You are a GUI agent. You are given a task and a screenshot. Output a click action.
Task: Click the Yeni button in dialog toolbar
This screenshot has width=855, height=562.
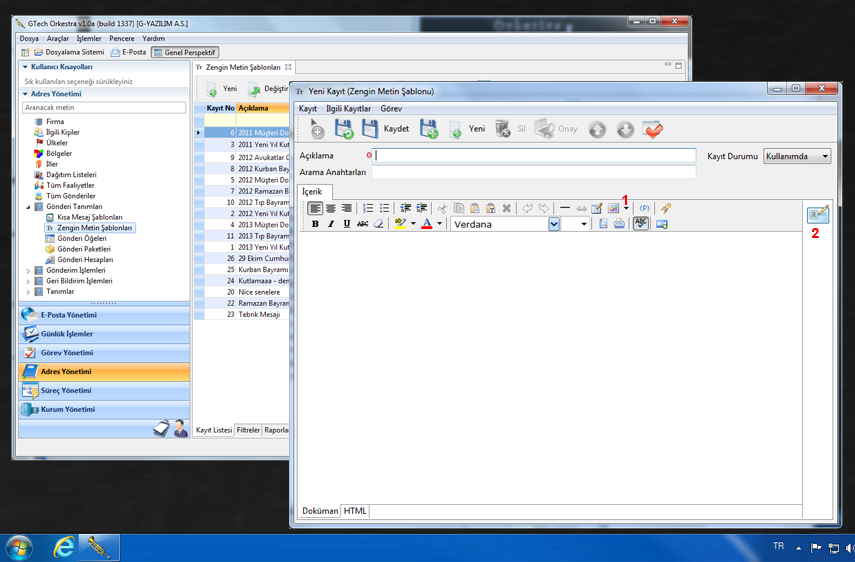point(467,129)
